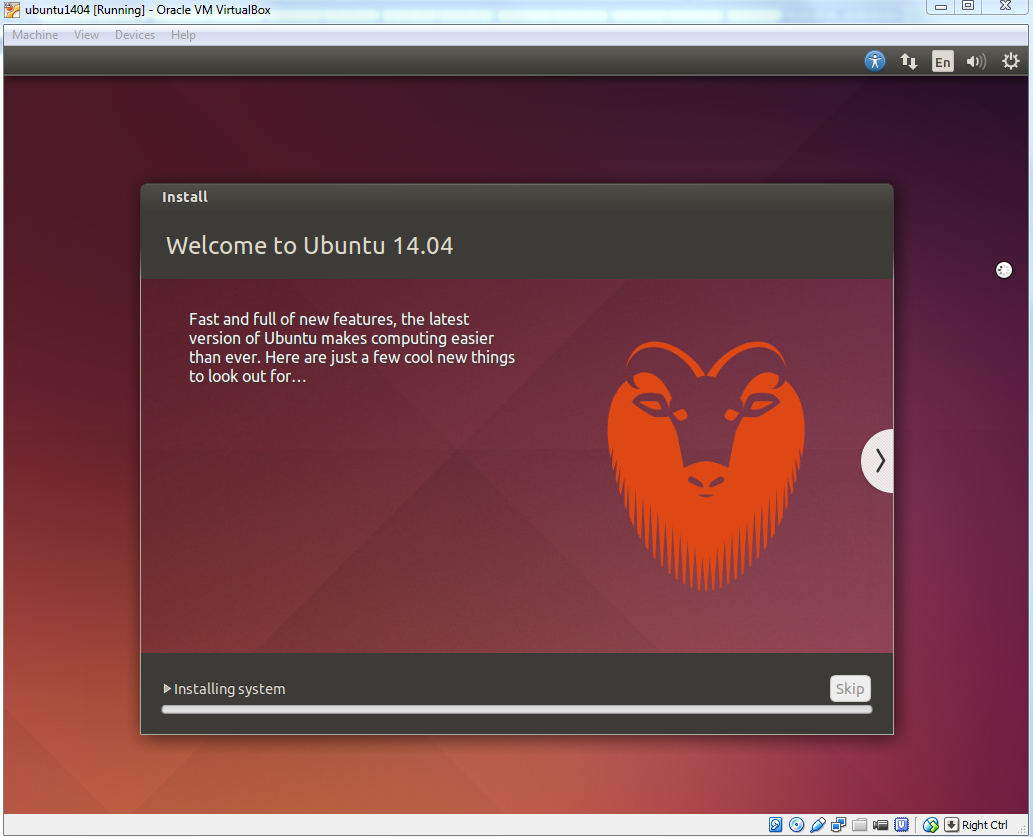Open the session gear menu
The height and width of the screenshot is (837, 1033).
pyautogui.click(x=1010, y=61)
